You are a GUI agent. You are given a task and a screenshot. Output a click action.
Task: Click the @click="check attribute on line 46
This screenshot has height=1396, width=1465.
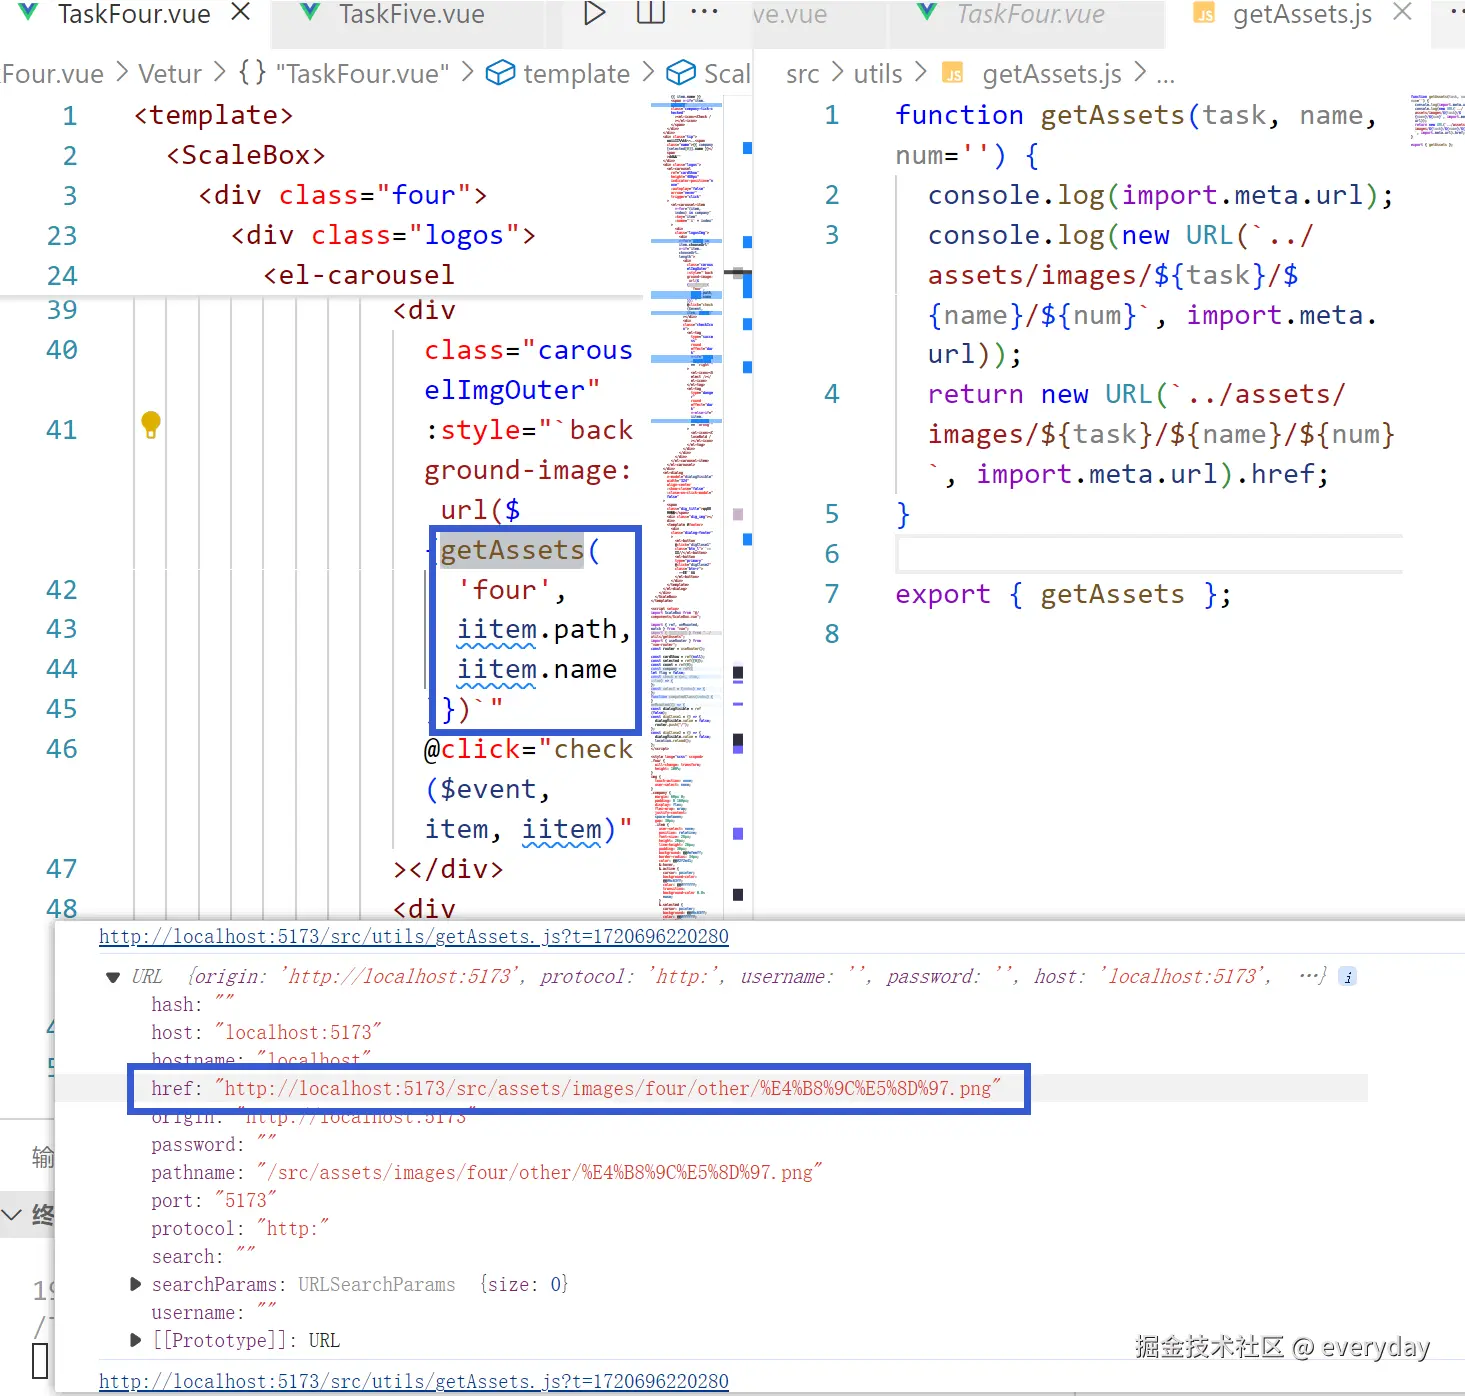528,749
